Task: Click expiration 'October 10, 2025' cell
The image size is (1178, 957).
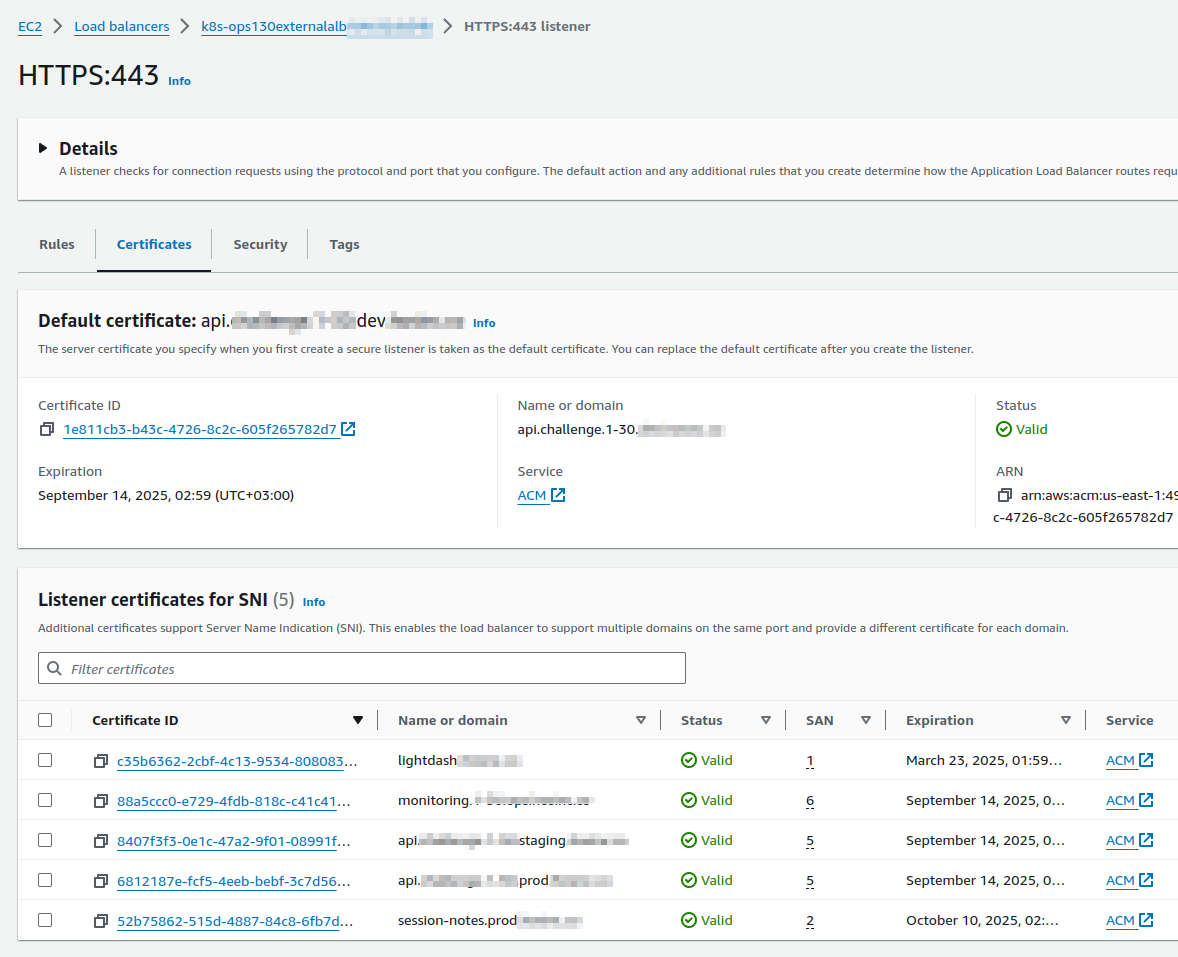Action: click(982, 920)
